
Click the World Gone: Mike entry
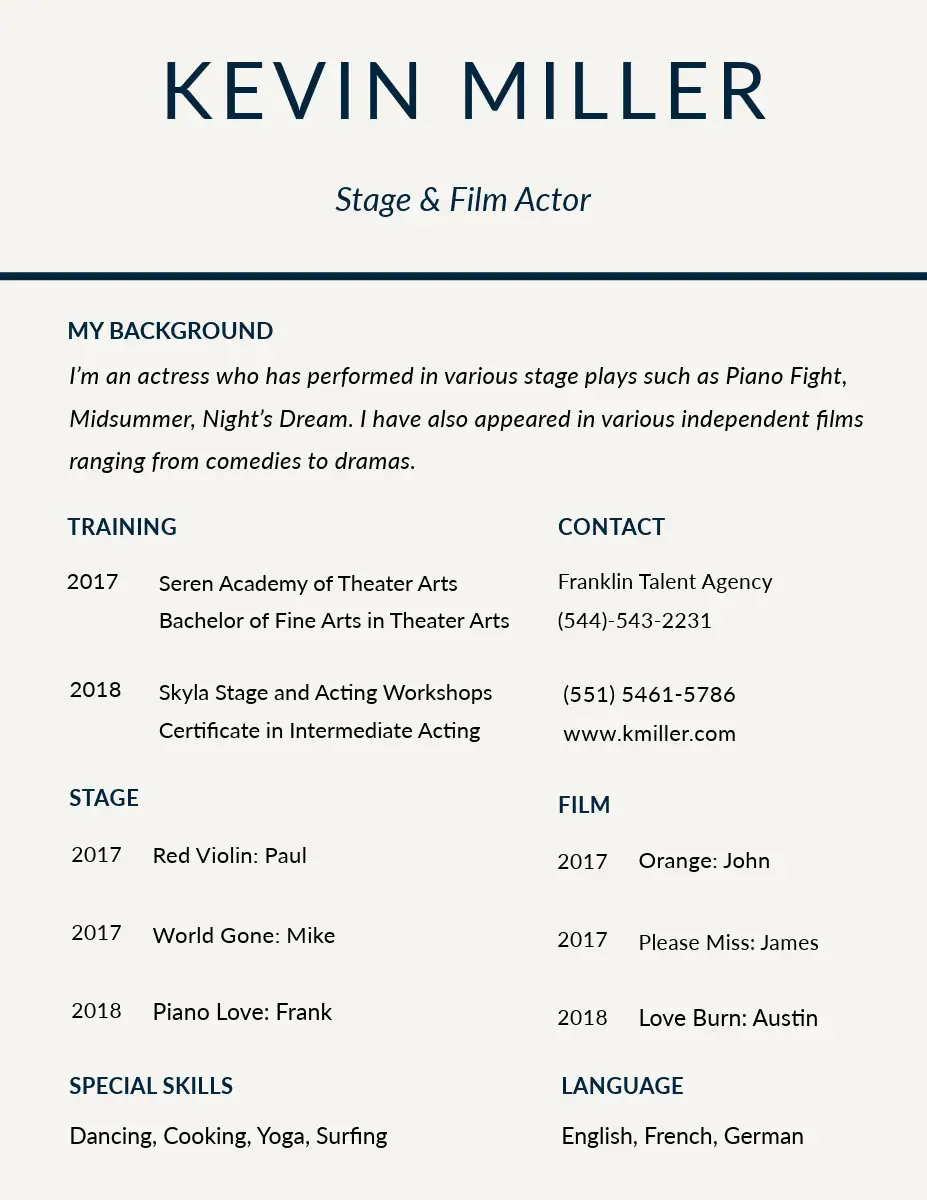coord(243,936)
